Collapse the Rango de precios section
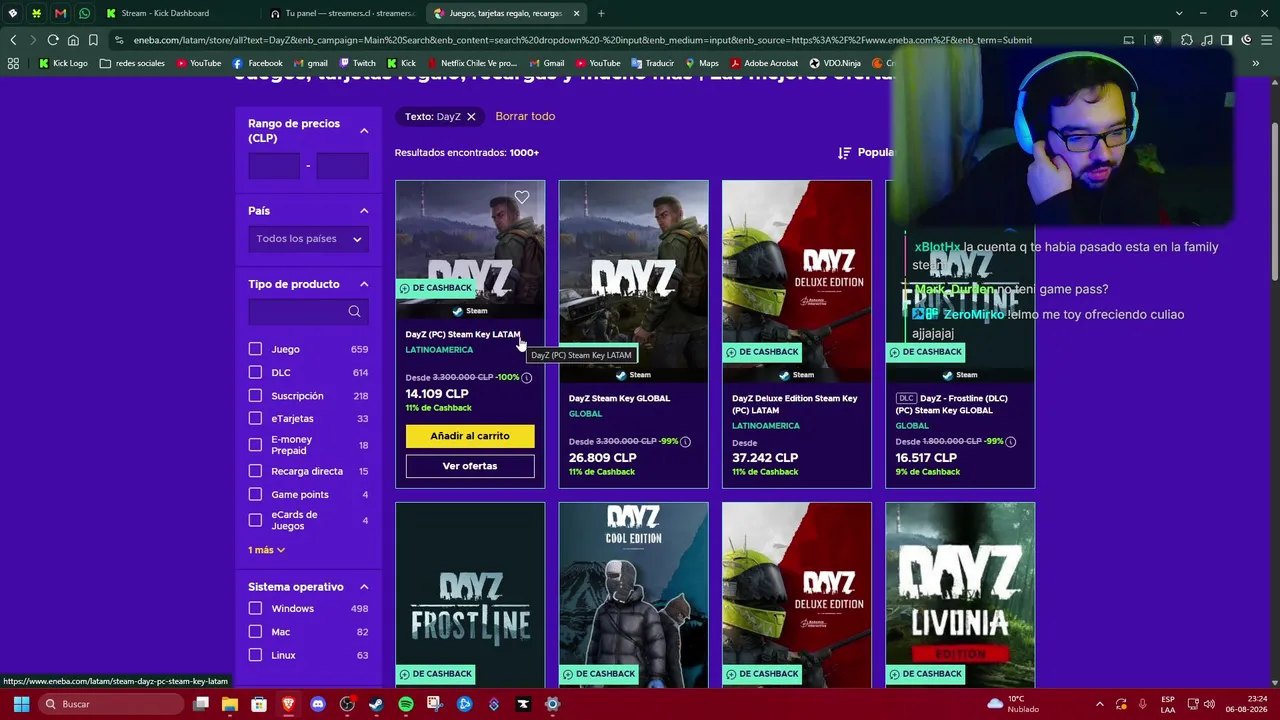 (x=364, y=131)
